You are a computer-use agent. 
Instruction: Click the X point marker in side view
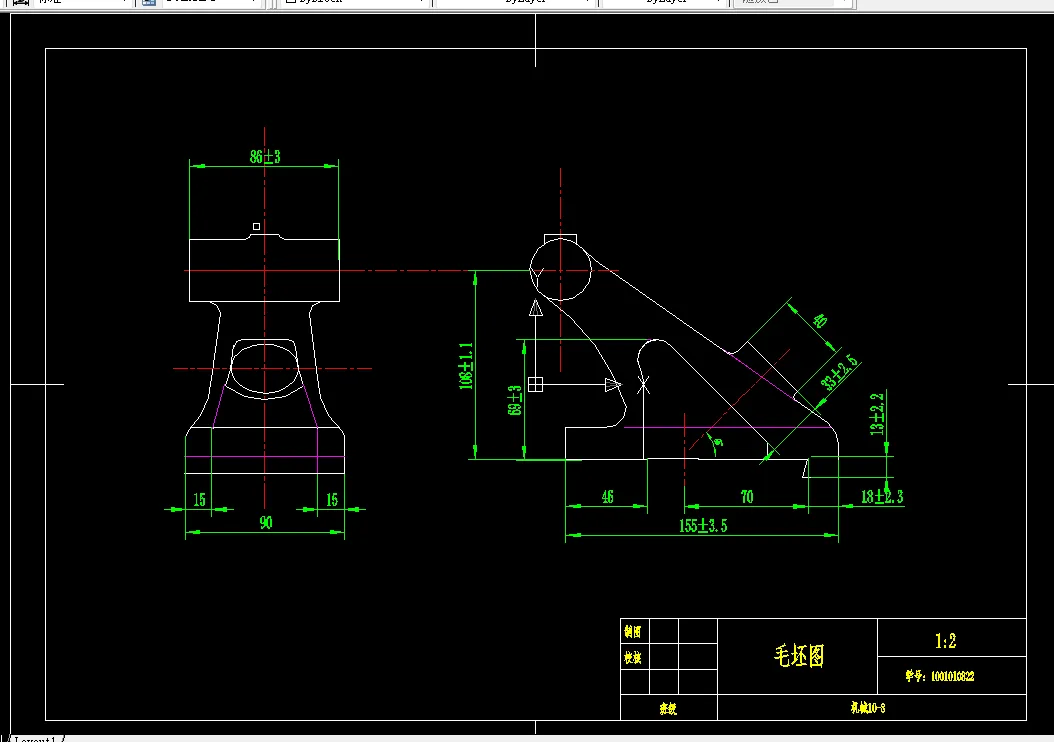[x=643, y=385]
